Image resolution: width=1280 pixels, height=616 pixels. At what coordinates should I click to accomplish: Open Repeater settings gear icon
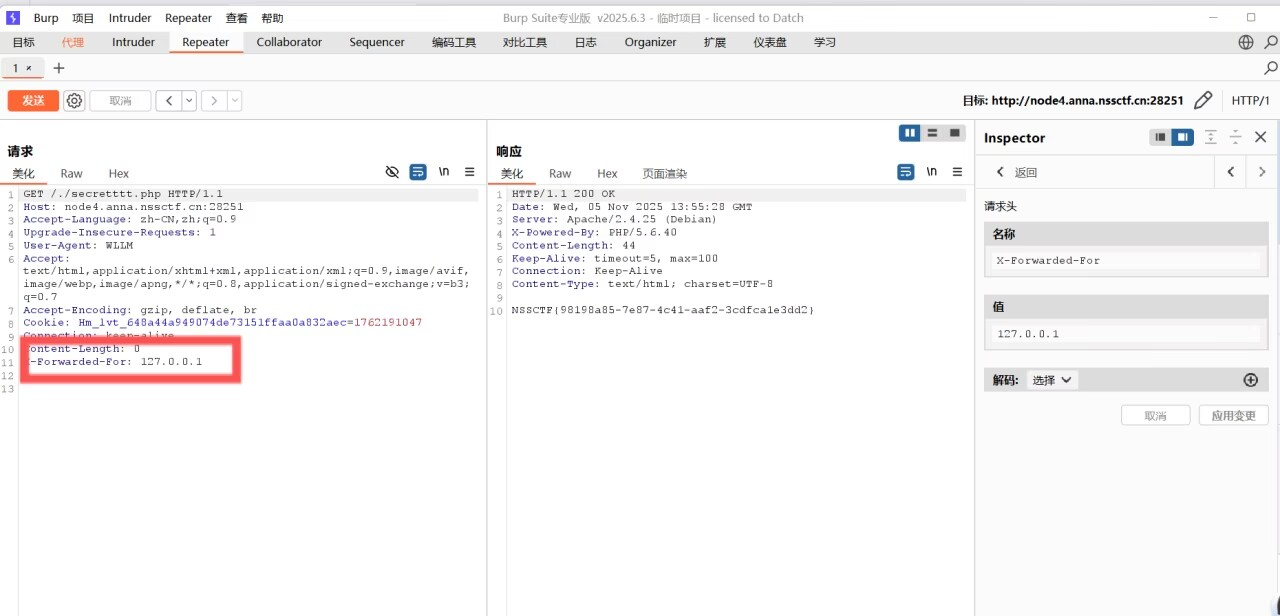(x=74, y=101)
